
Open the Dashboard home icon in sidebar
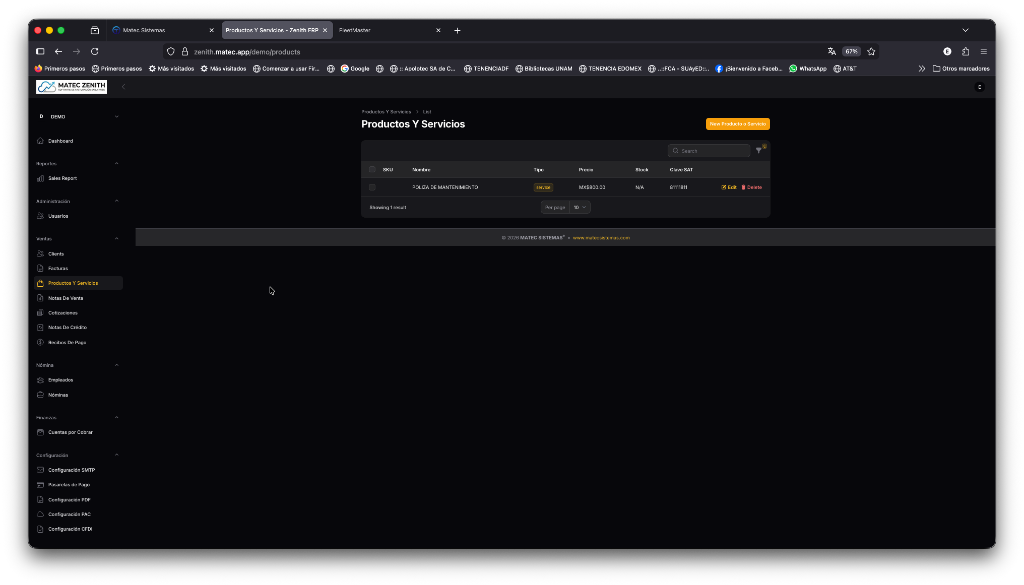[40, 141]
